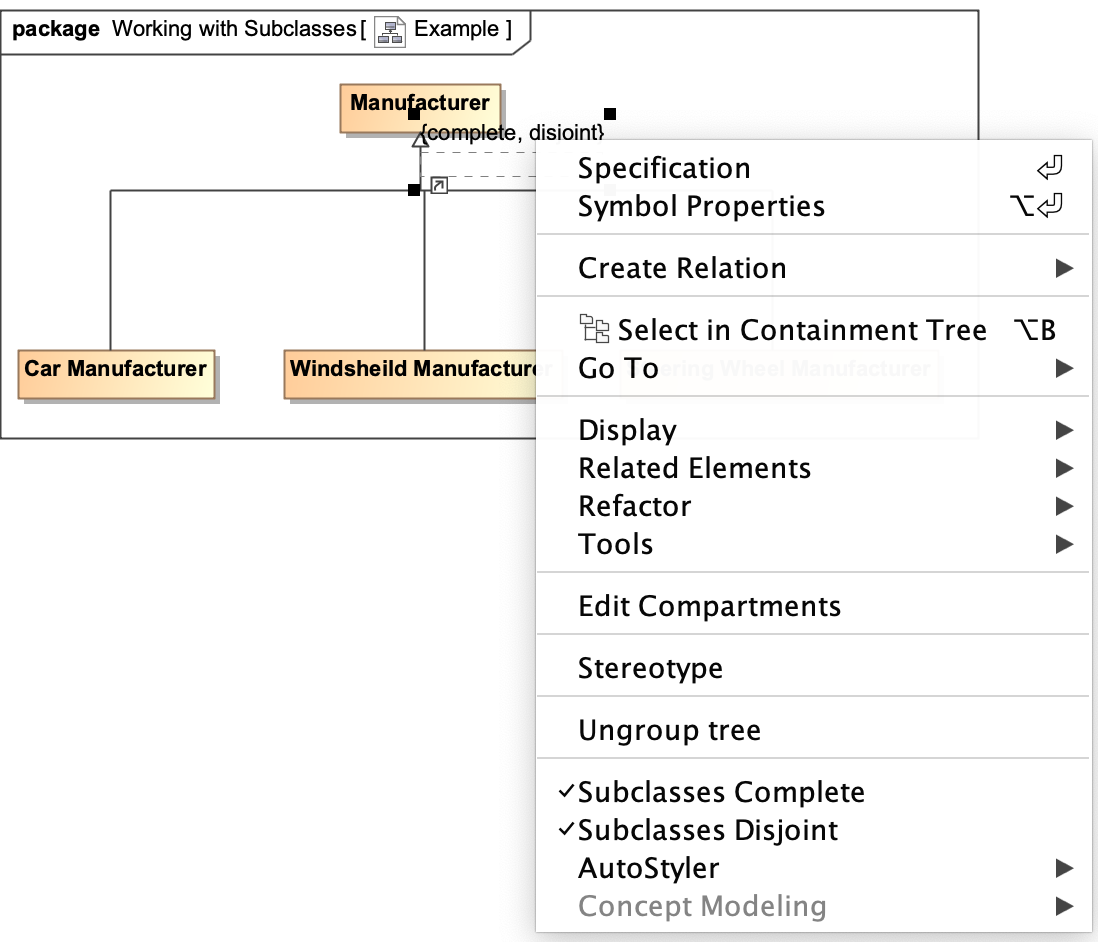This screenshot has width=1098, height=942.
Task: Click the generalization arrowhead under Manufacturer
Action: click(x=421, y=140)
